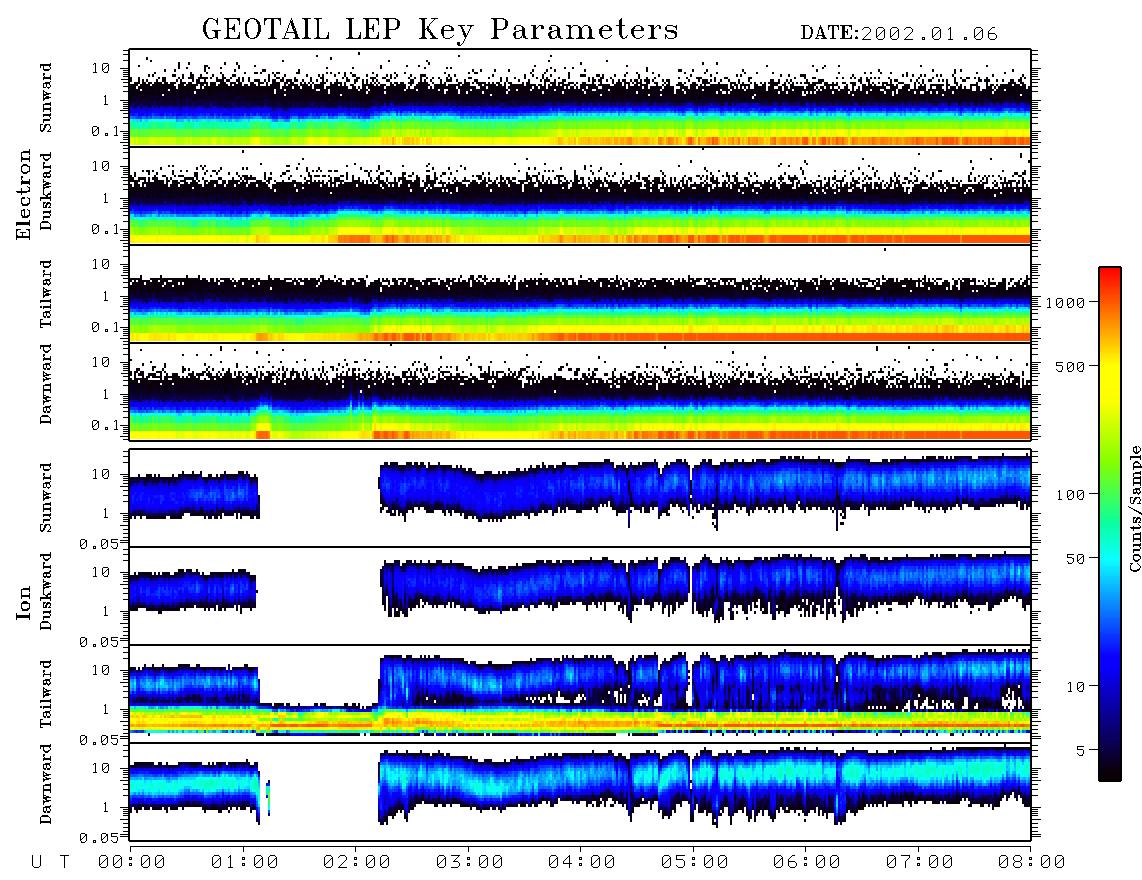Screen dimensions: 1142x880
Task: Click the Electron Duskward spectrogram panel
Action: pyautogui.click(x=580, y=195)
